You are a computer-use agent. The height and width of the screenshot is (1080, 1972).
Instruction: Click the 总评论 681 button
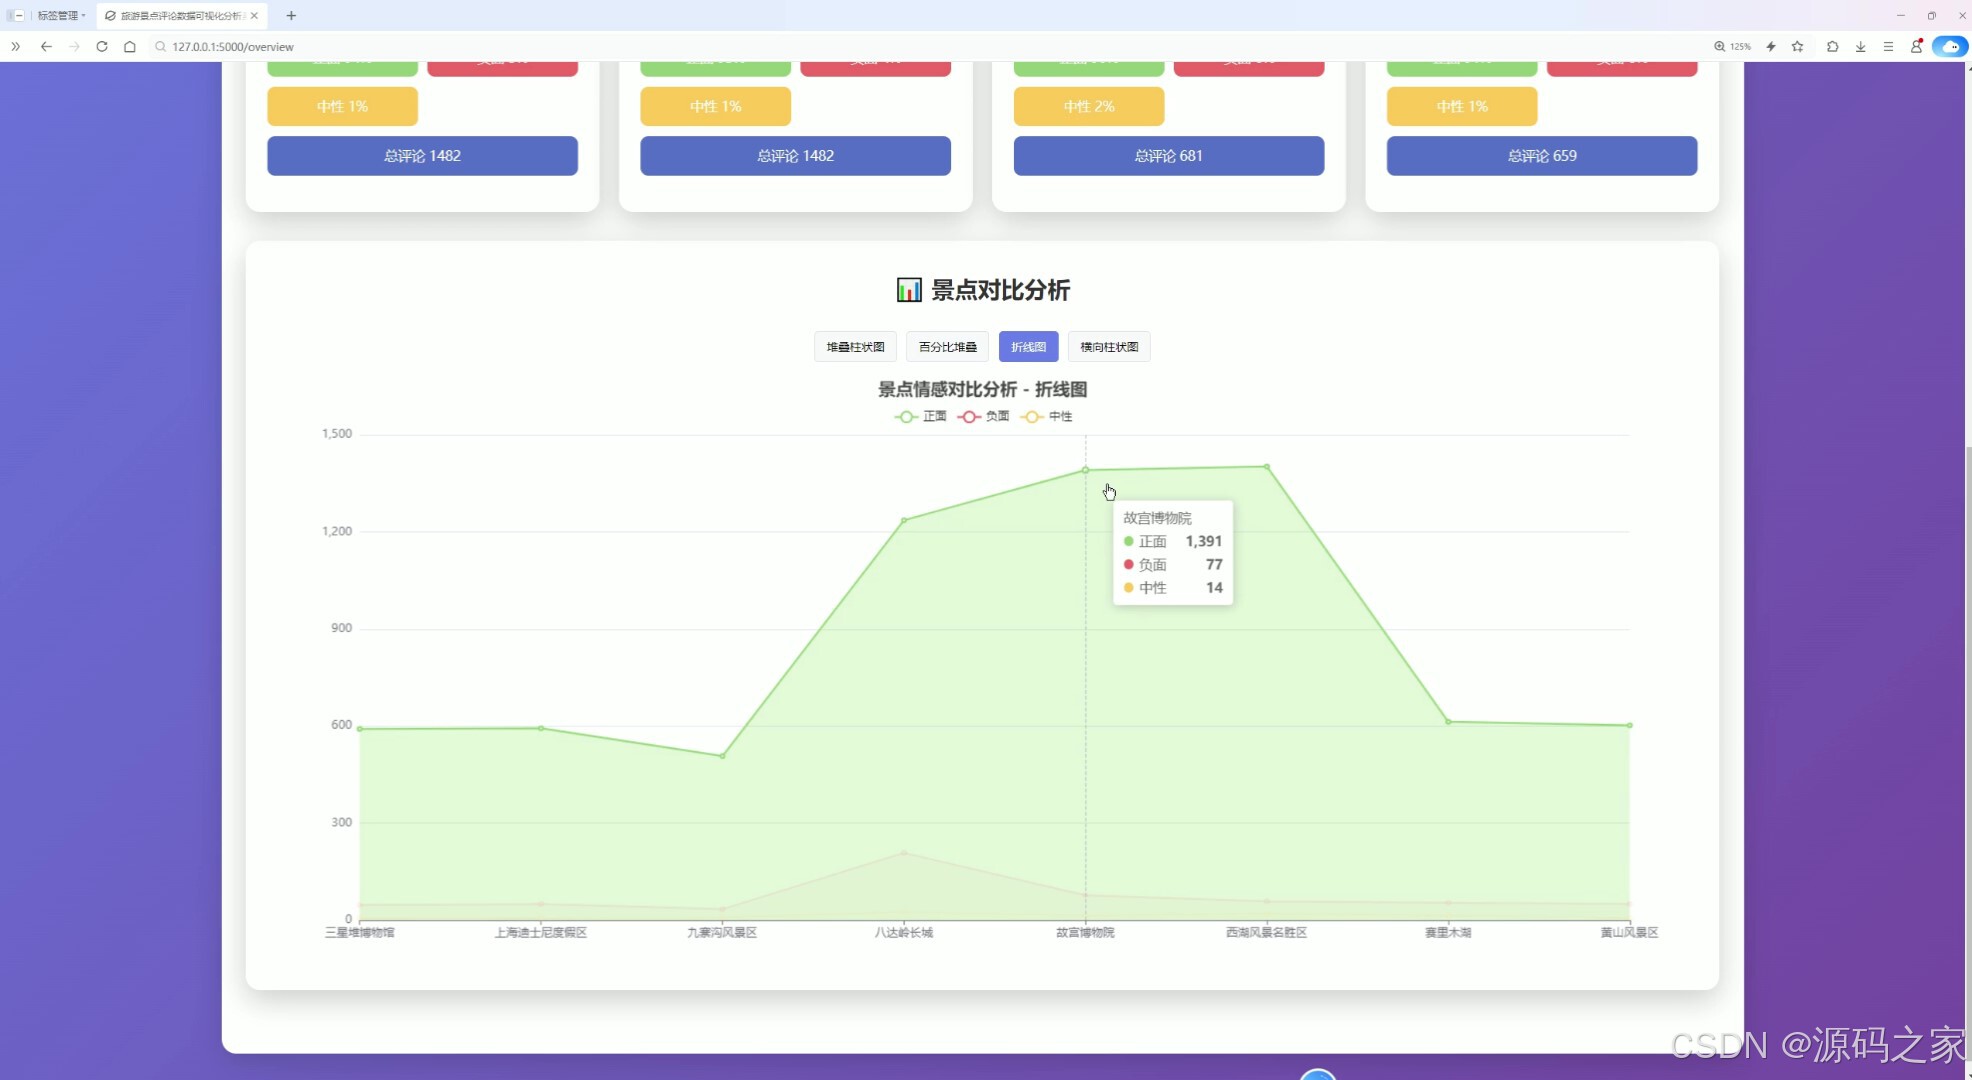click(x=1168, y=156)
